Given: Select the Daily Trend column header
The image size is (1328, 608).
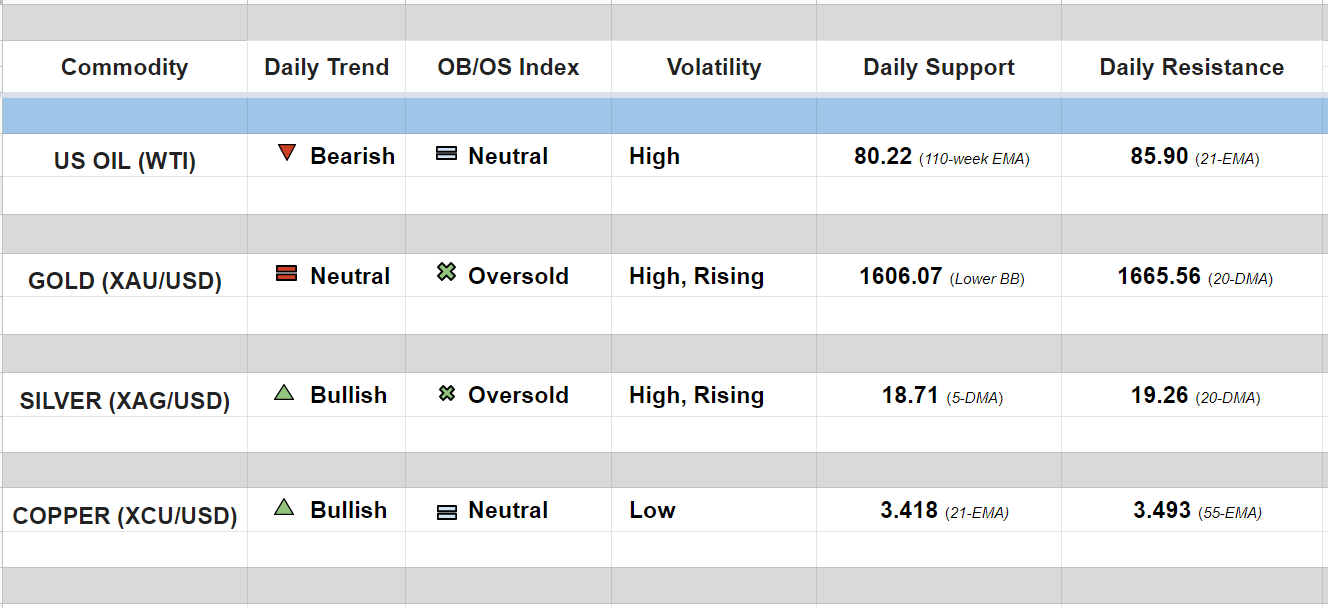Looking at the screenshot, I should click(x=326, y=67).
